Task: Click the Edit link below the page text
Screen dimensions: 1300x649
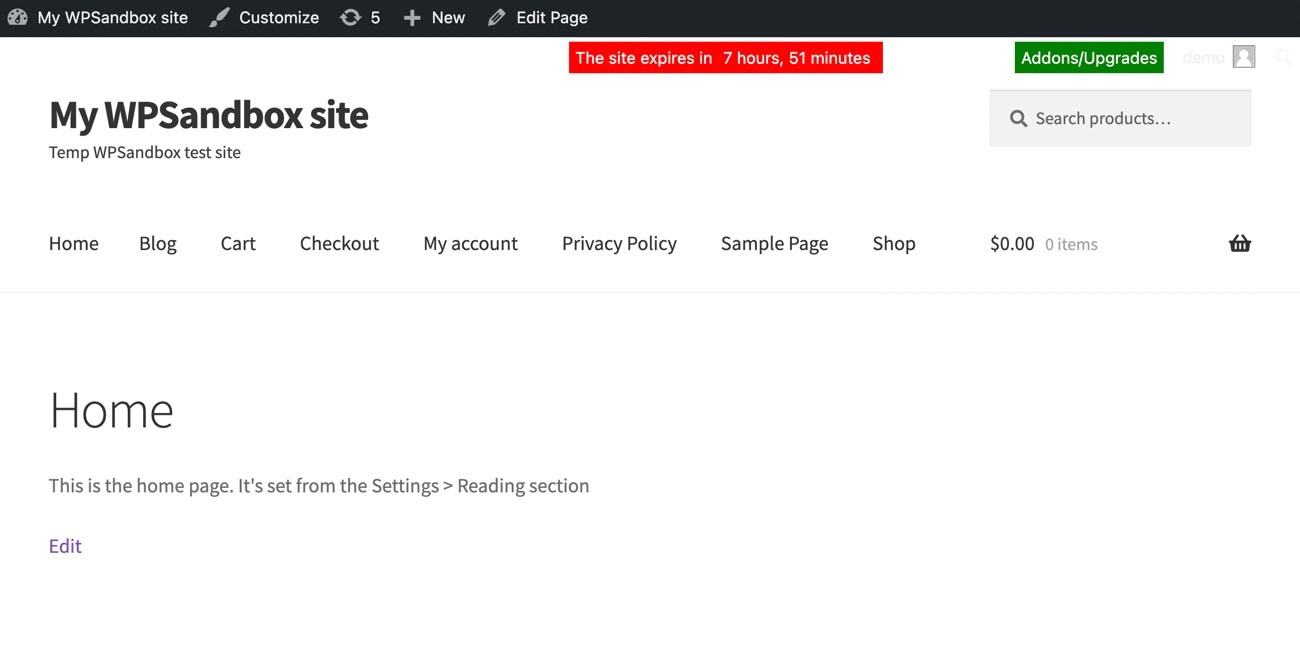Action: (x=64, y=545)
